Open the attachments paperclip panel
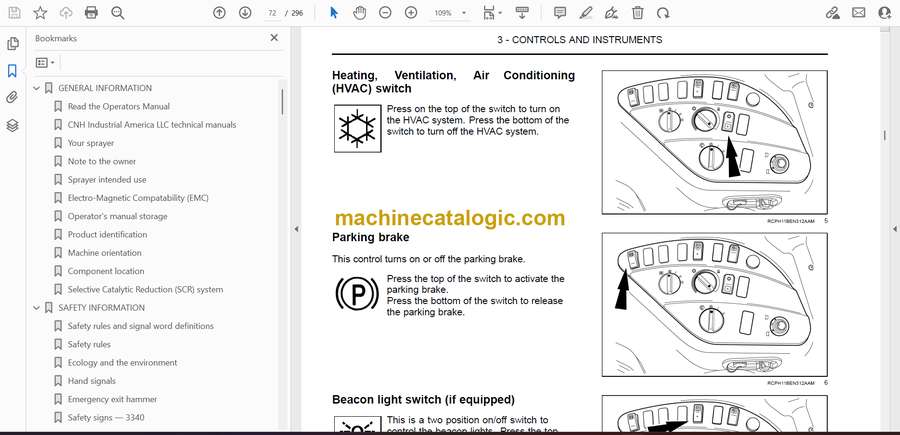This screenshot has height=435, width=900. pos(12,98)
